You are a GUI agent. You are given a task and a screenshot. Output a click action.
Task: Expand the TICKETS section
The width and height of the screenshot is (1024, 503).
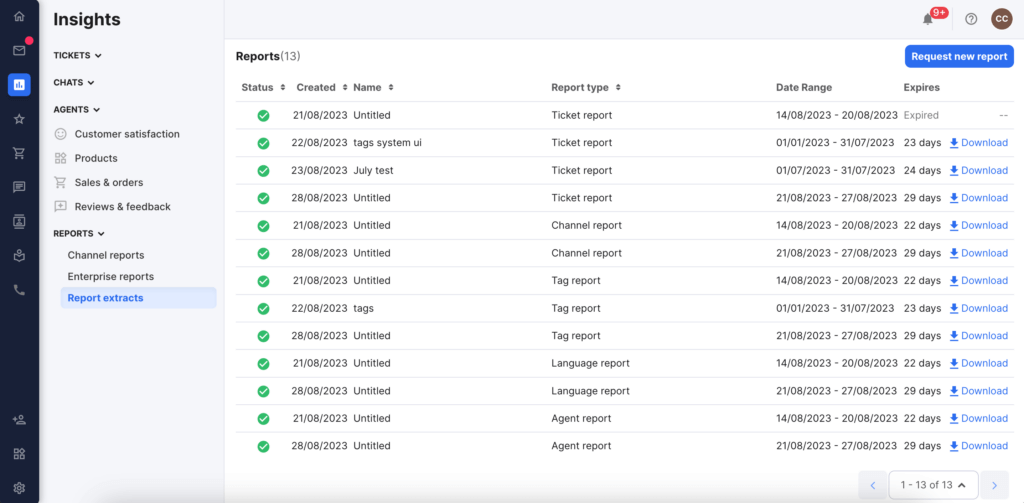(x=77, y=56)
